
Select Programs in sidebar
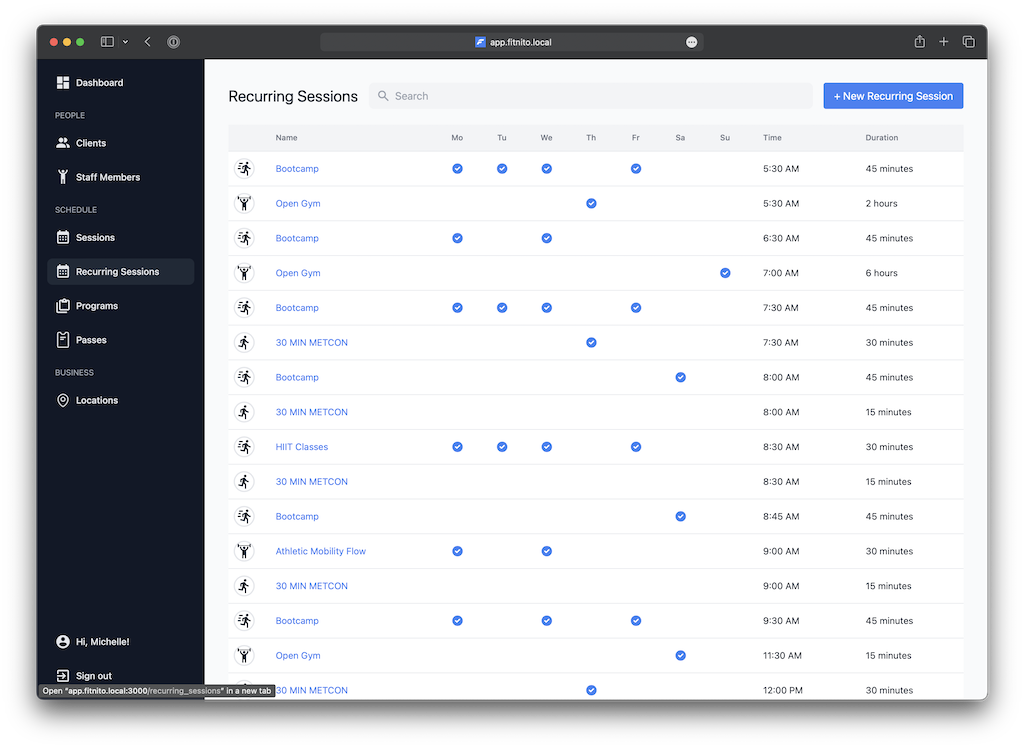(x=121, y=306)
